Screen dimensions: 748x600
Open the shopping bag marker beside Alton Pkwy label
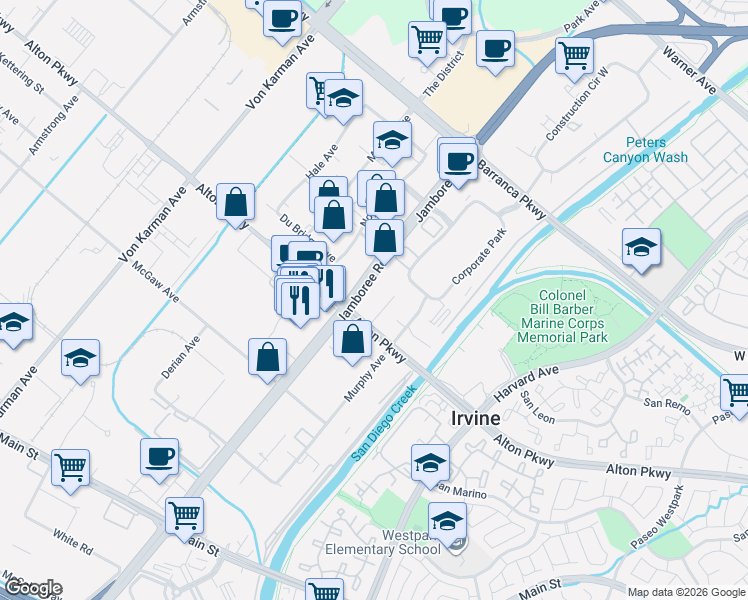point(235,202)
